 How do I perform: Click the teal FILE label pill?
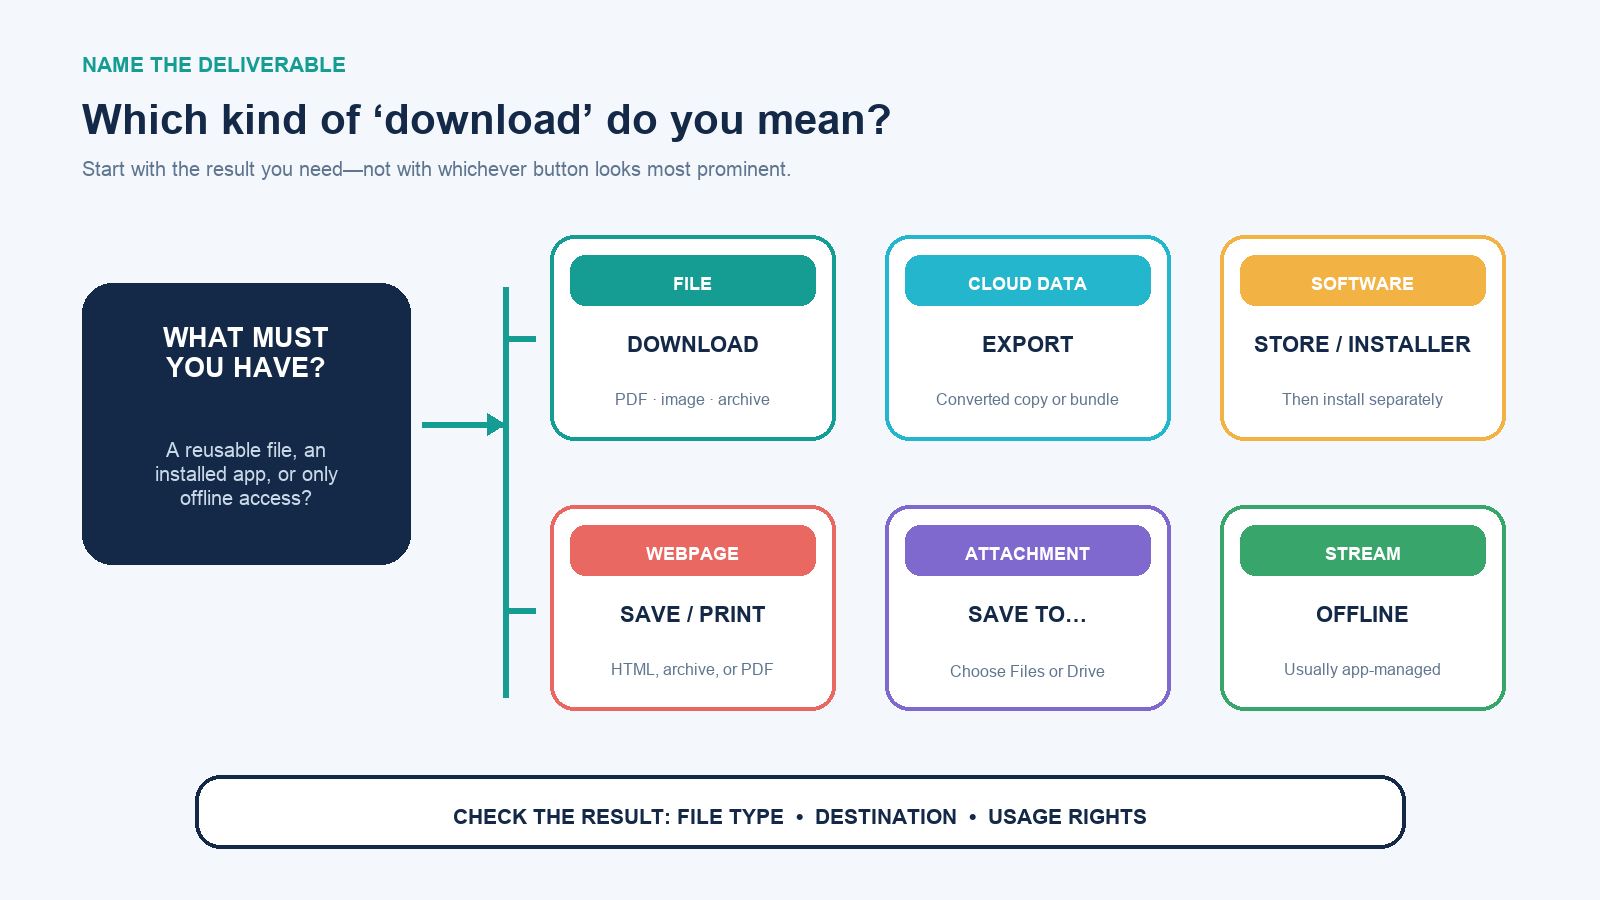pos(693,281)
